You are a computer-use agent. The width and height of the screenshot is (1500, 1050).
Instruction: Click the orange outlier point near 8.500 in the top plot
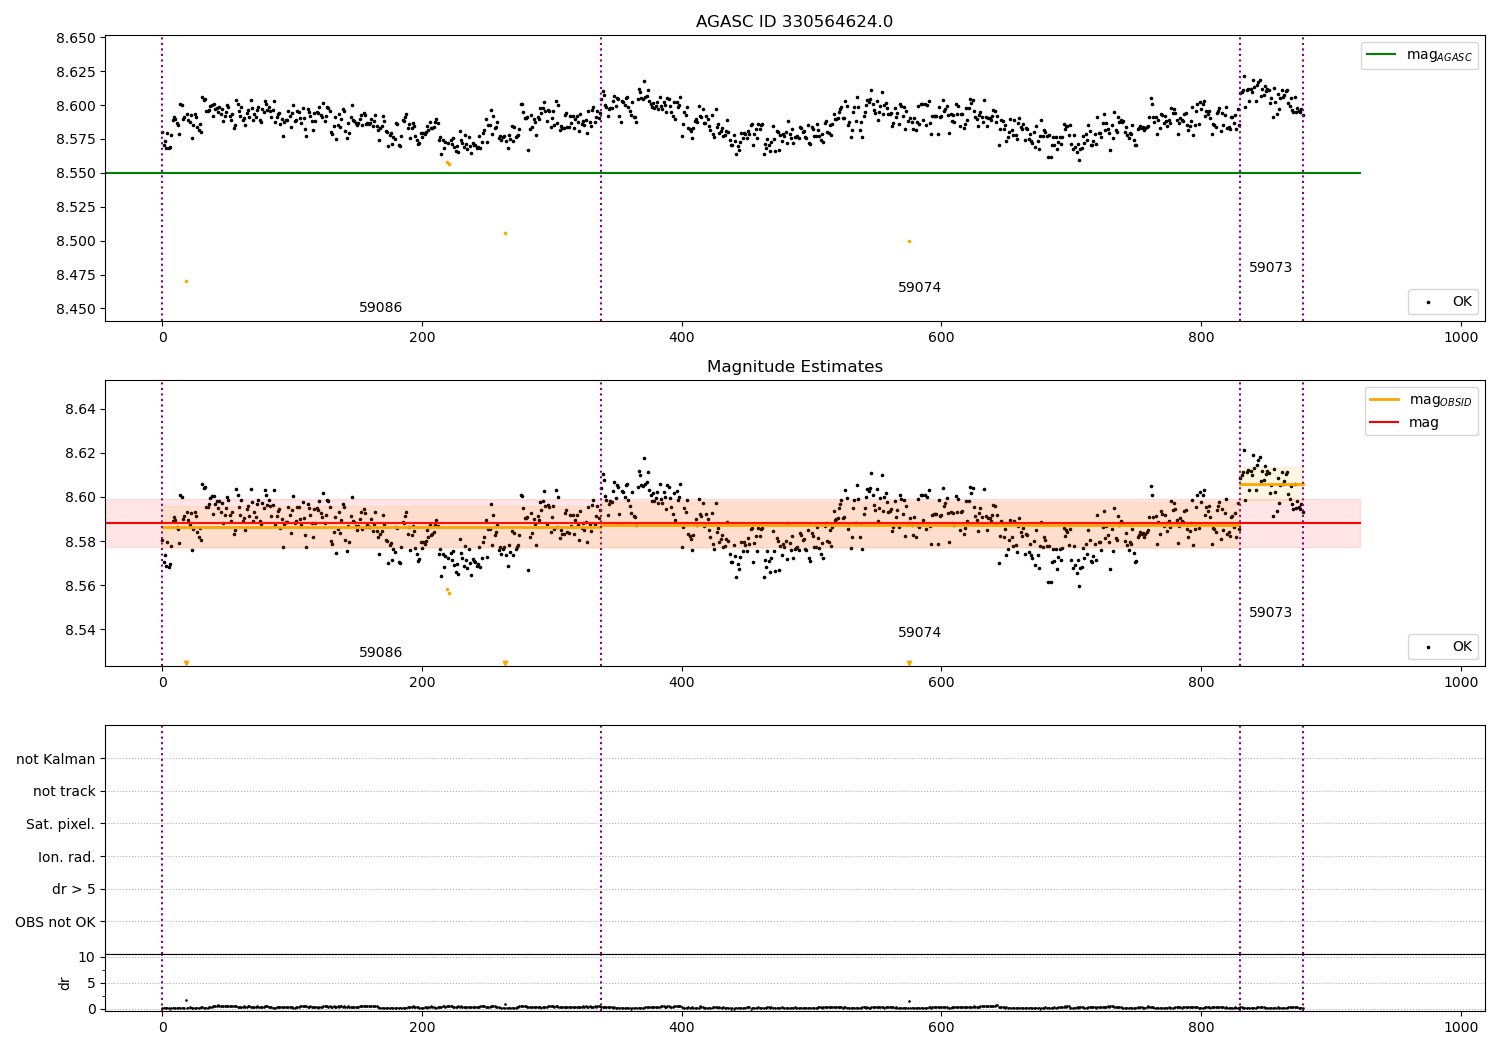pos(909,241)
